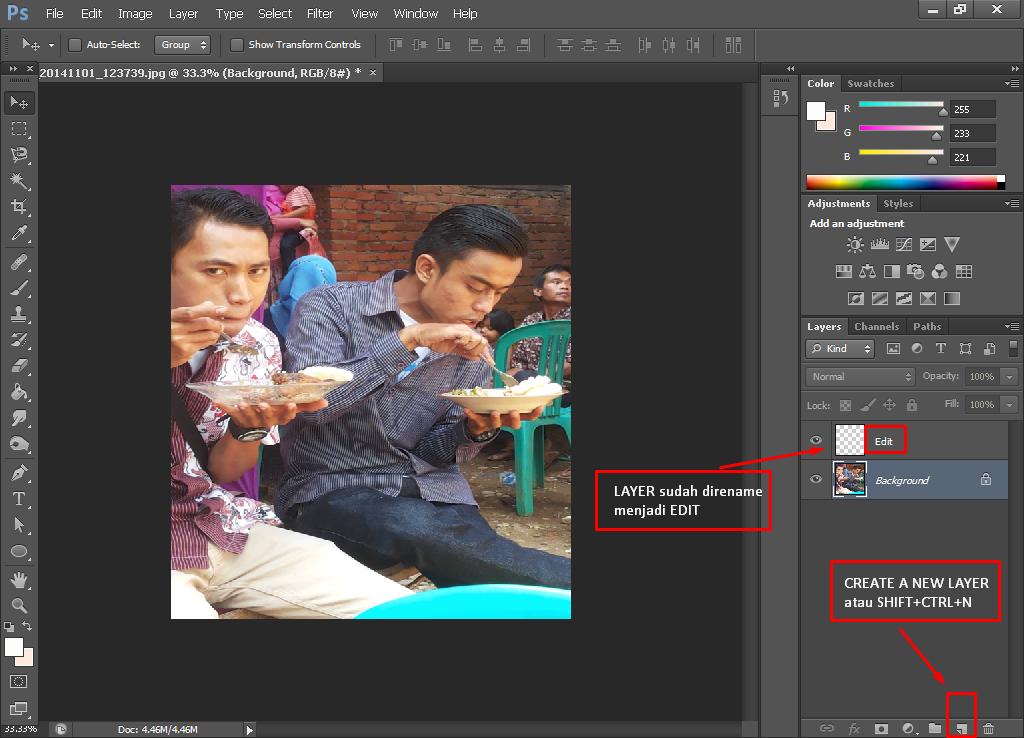The width and height of the screenshot is (1024, 738).
Task: Select the Dodge tool
Action: pyautogui.click(x=19, y=445)
